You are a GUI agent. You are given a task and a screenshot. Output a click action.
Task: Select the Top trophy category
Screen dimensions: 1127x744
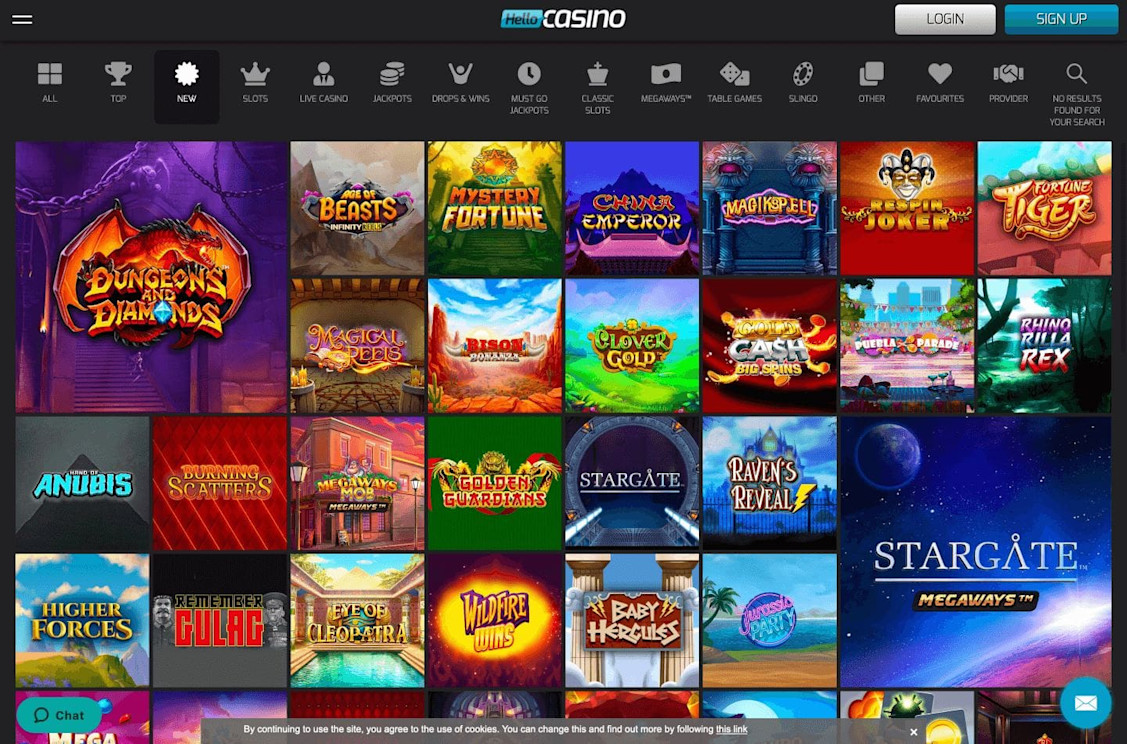(118, 73)
